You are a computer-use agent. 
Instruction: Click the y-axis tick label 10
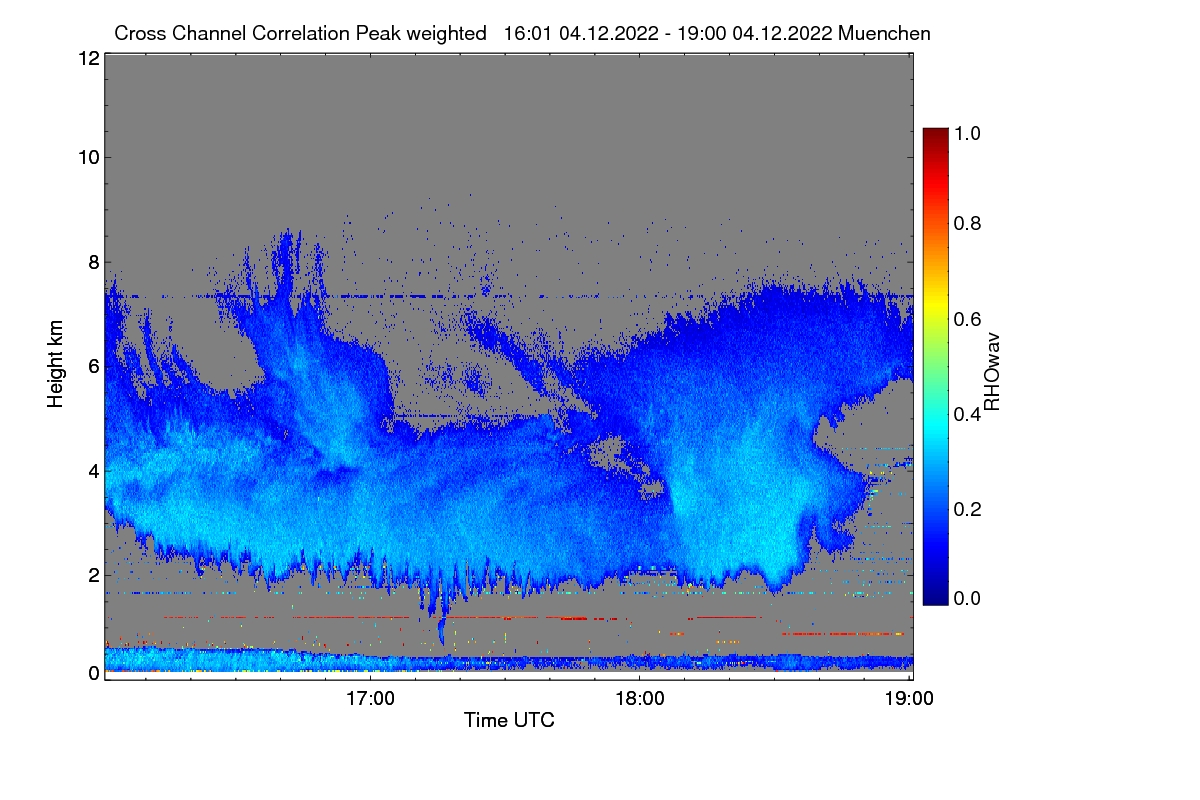click(87, 157)
